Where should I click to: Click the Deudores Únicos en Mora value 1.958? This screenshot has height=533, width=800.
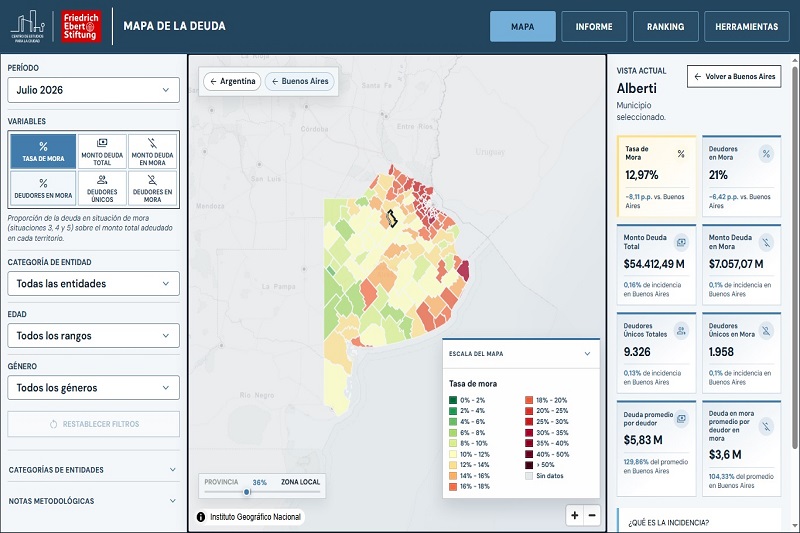point(721,352)
